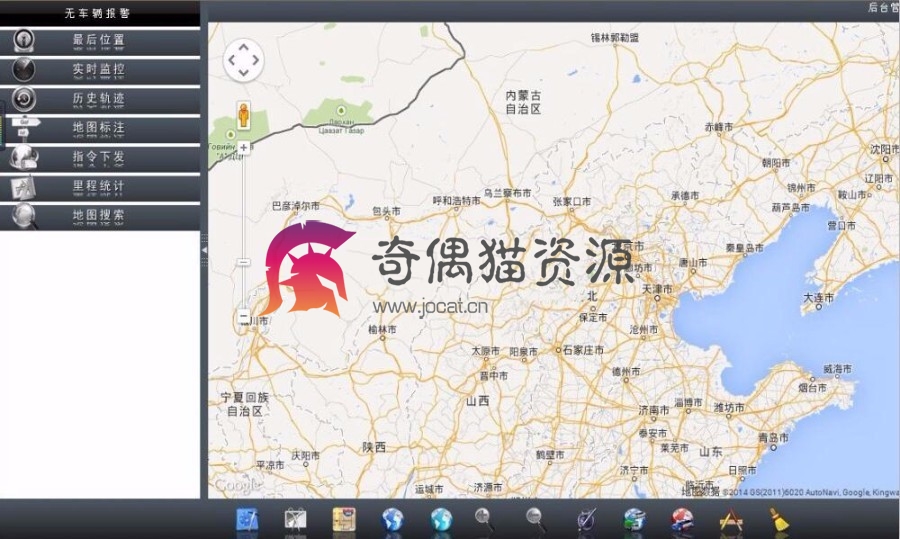Pan the map left with arrow
Screen dimensions: 900x539
[x=231, y=60]
